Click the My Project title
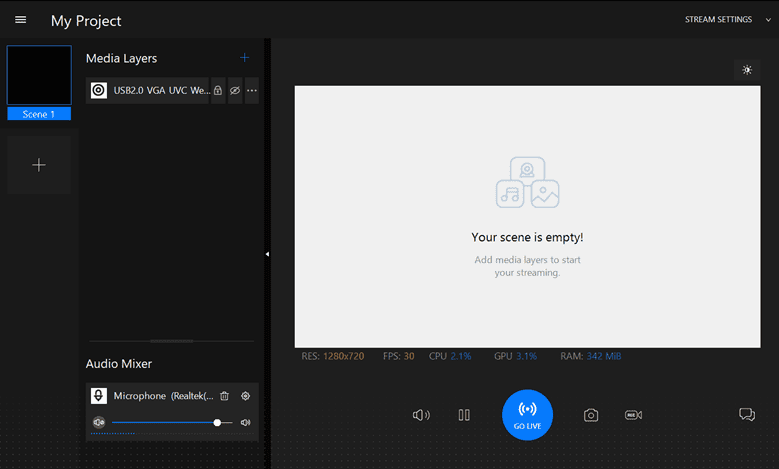 pos(86,21)
